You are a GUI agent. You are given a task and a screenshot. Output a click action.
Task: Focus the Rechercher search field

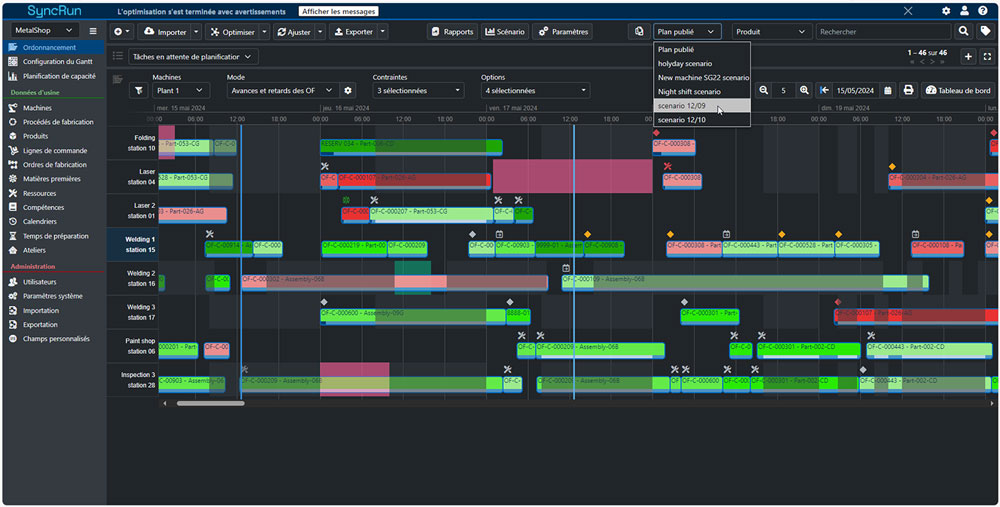point(883,32)
